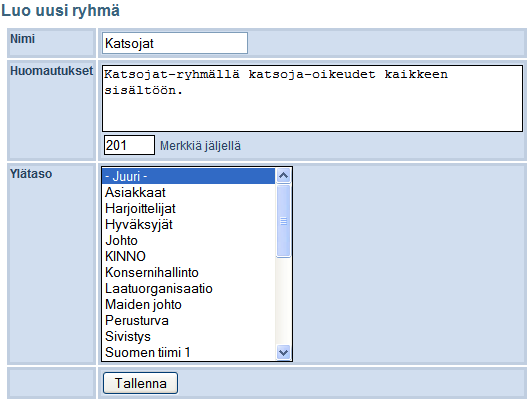Viewport: 529px width, 401px height.
Task: Select '- Juuri -' in the Ylätaso list
Action: [189, 176]
